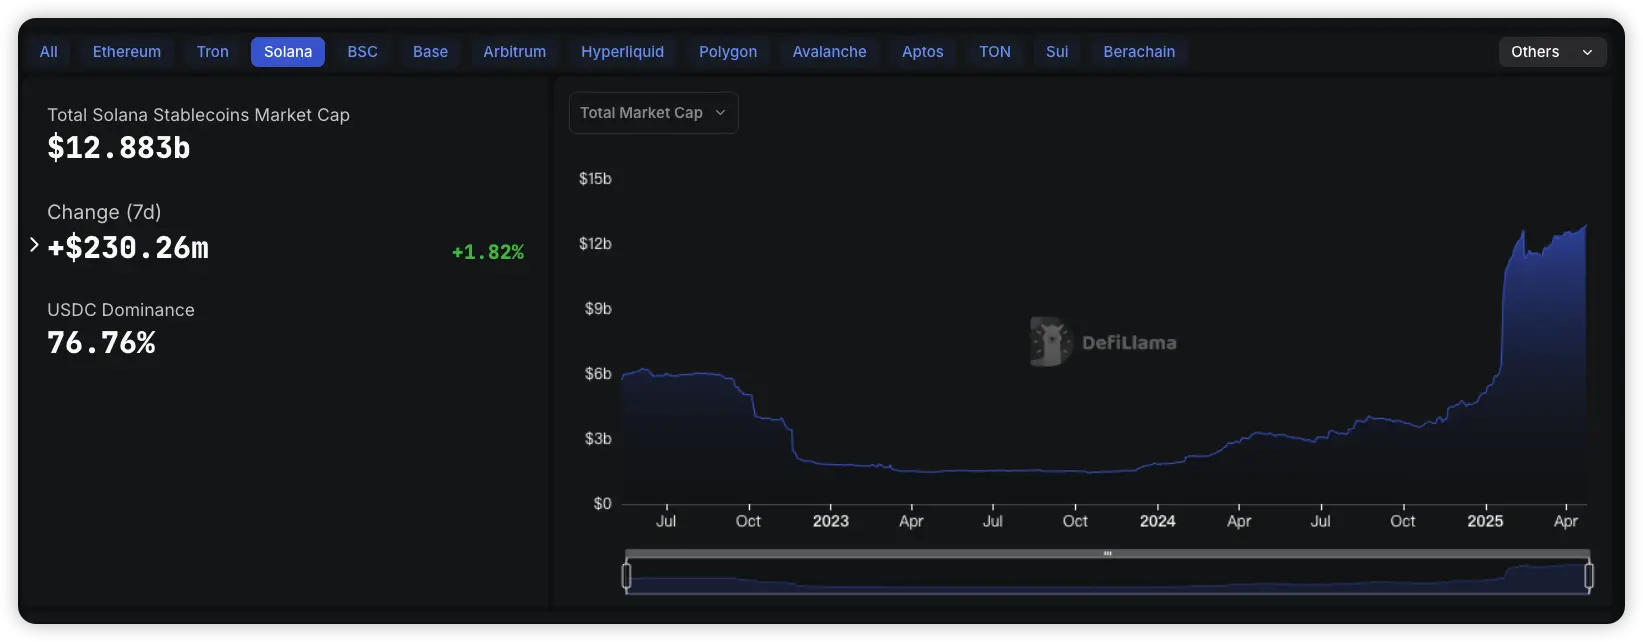
Task: Click the right handle of range slider
Action: click(x=1588, y=576)
